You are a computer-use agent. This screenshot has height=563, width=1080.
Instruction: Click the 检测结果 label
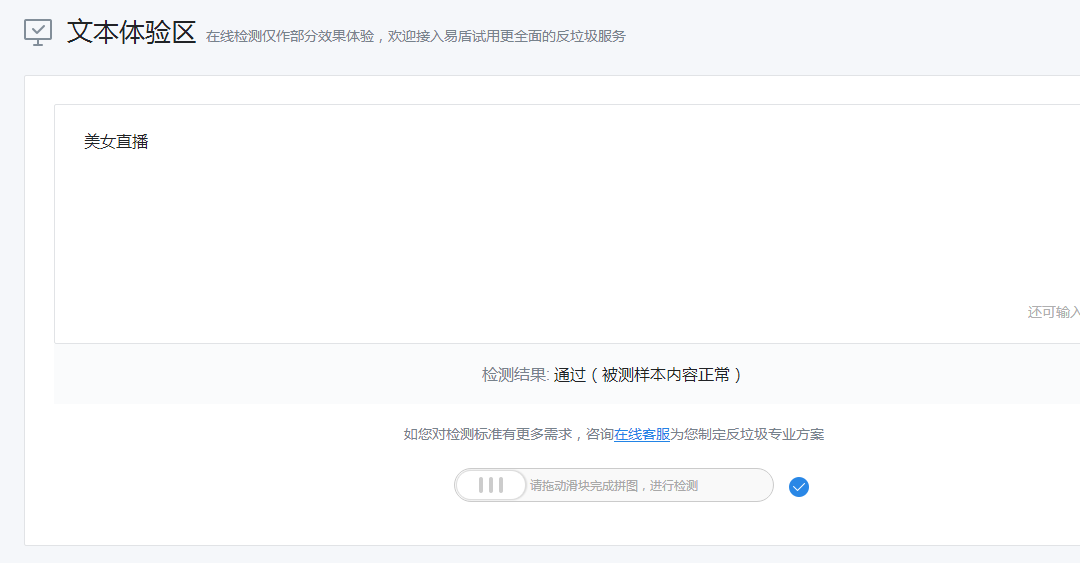point(514,375)
